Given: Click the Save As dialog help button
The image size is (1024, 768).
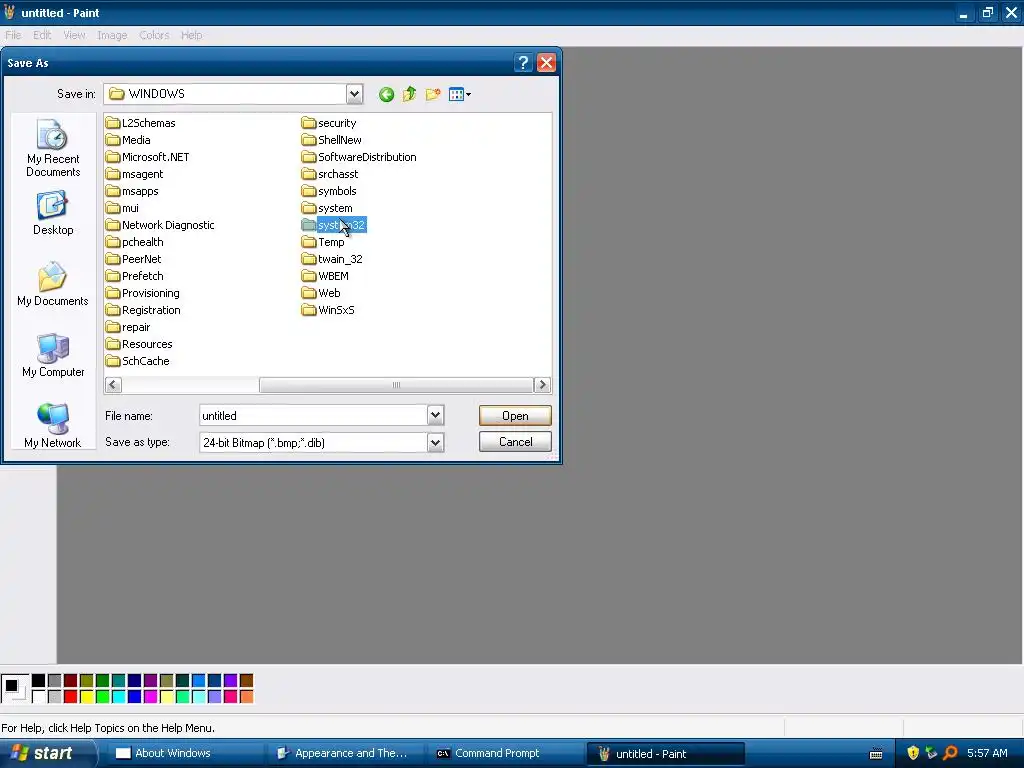Looking at the screenshot, I should tap(522, 63).
